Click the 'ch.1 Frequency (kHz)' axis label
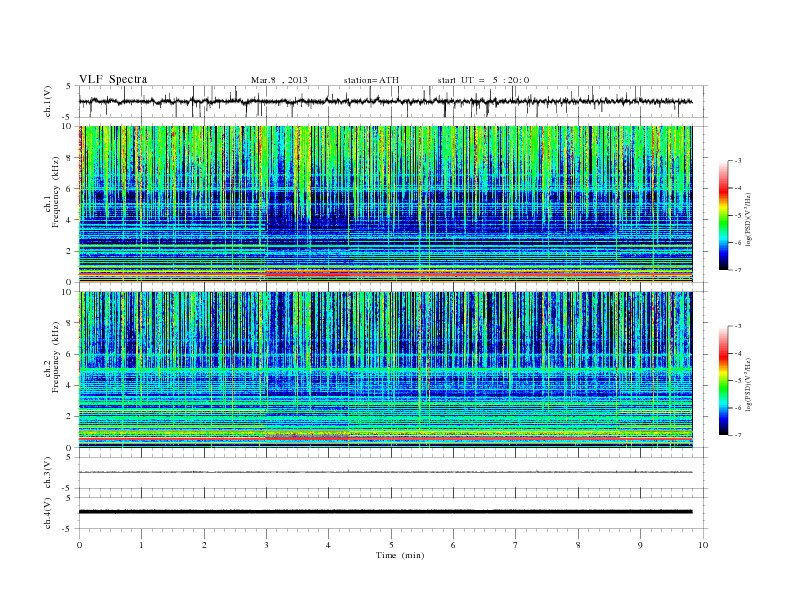 [x=52, y=192]
